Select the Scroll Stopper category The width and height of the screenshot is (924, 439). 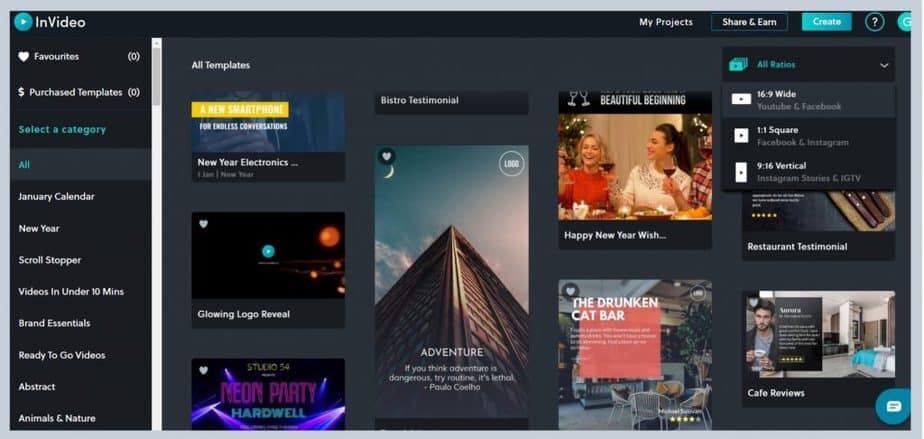[x=80, y=260]
